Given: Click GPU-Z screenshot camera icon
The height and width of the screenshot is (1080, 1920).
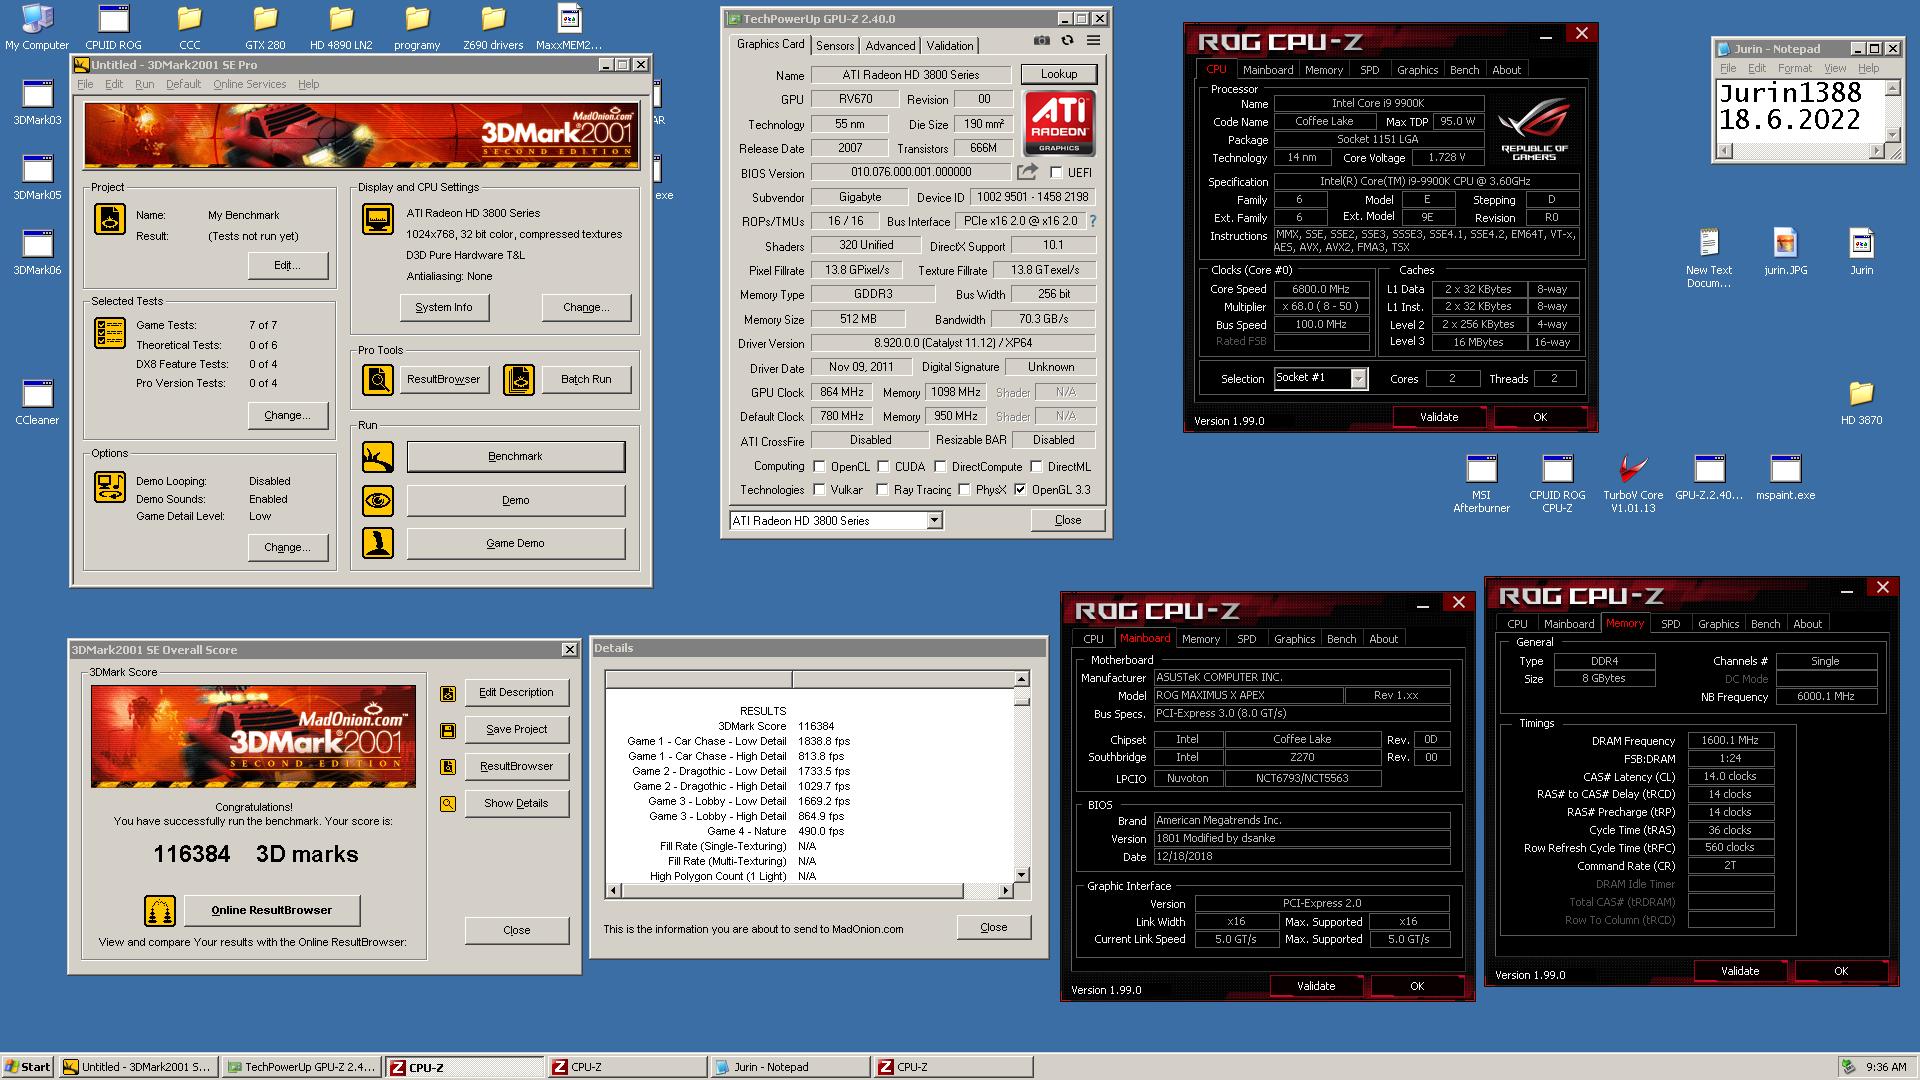Looking at the screenshot, I should 1041,41.
